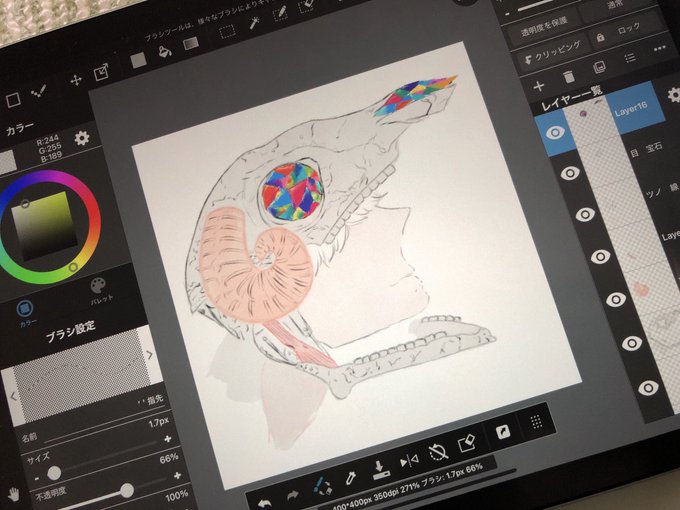Toggle the fourth layer's eye icon
Viewport: 680px width, 510px height.
[600, 257]
